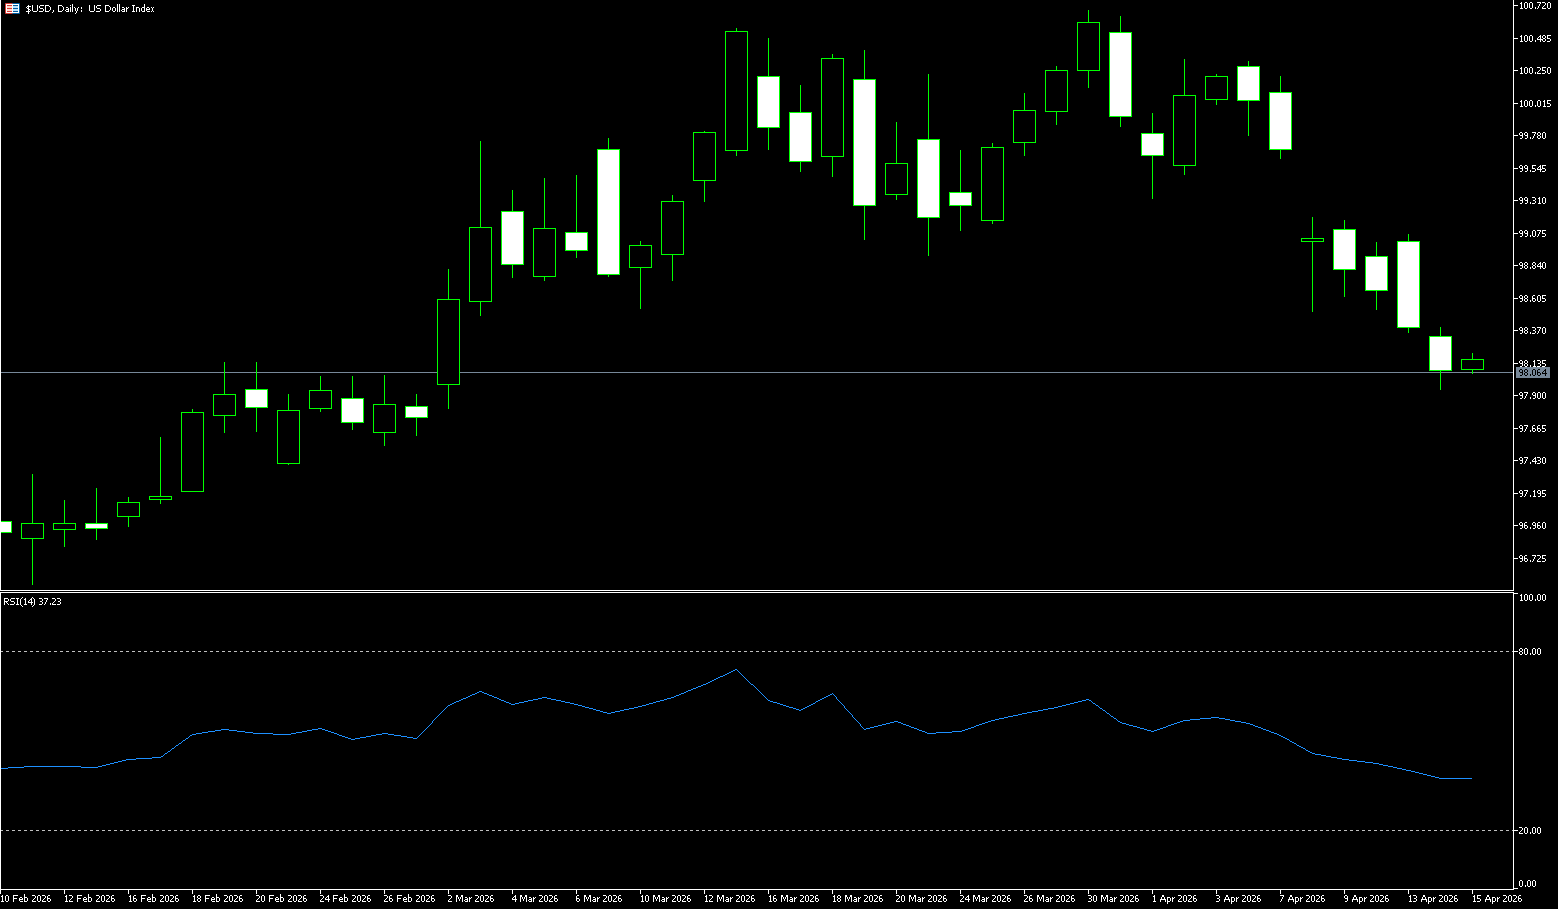Click the 10 Feb 2026 date label
The image size is (1558, 909).
(x=26, y=898)
